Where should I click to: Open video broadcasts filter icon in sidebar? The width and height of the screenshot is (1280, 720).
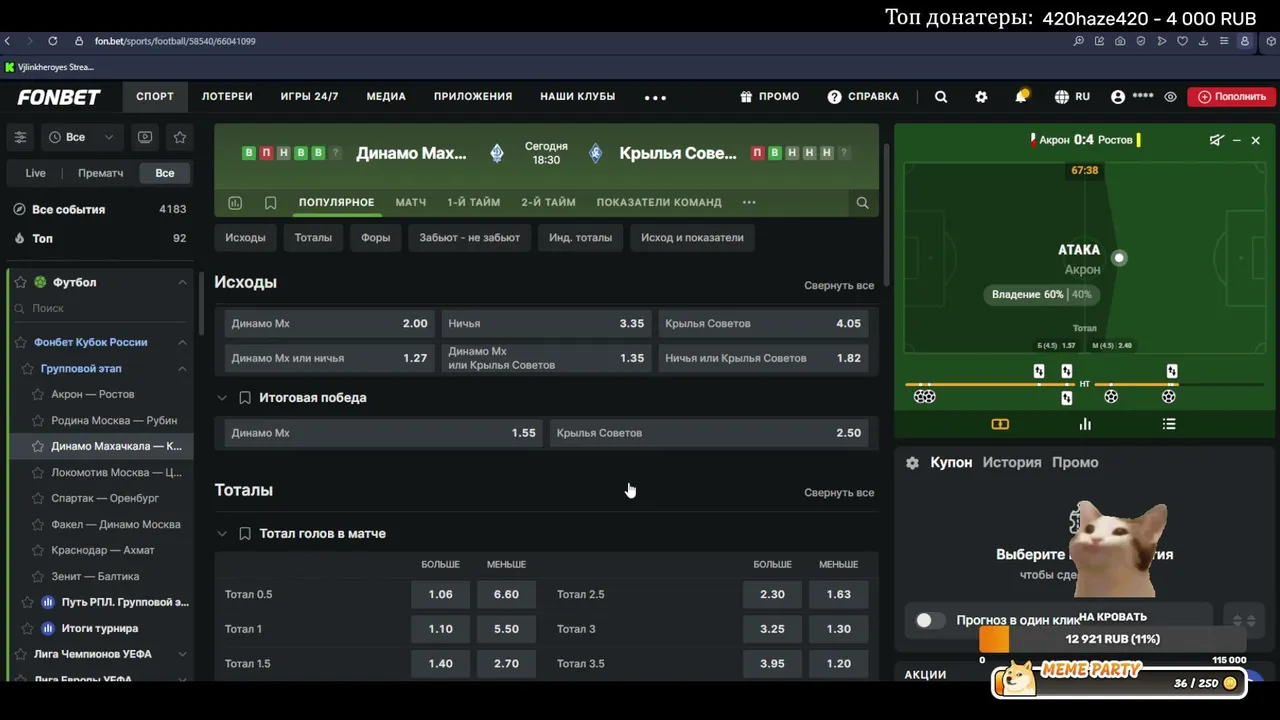[x=145, y=137]
